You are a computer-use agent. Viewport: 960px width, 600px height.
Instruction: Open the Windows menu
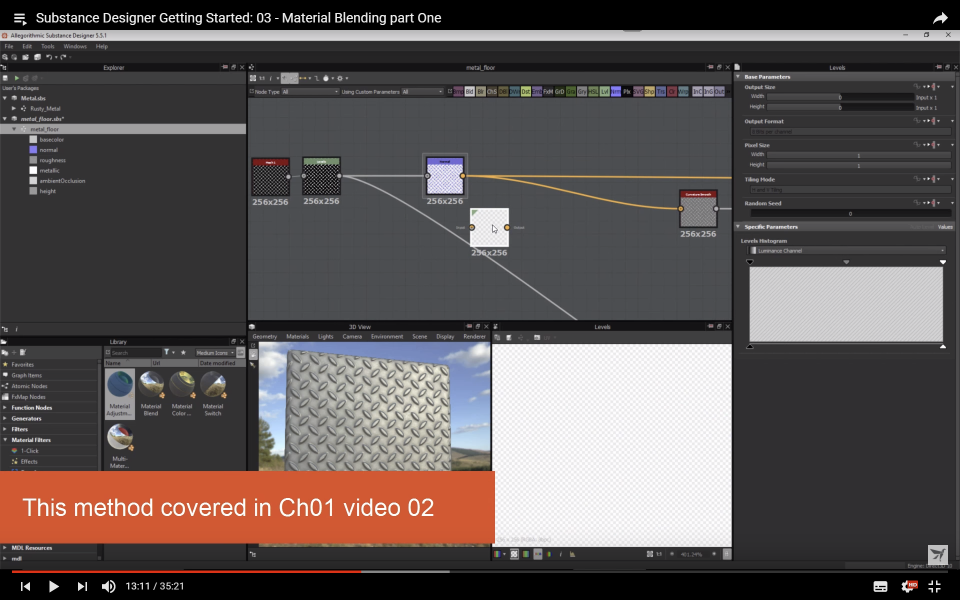pos(75,47)
